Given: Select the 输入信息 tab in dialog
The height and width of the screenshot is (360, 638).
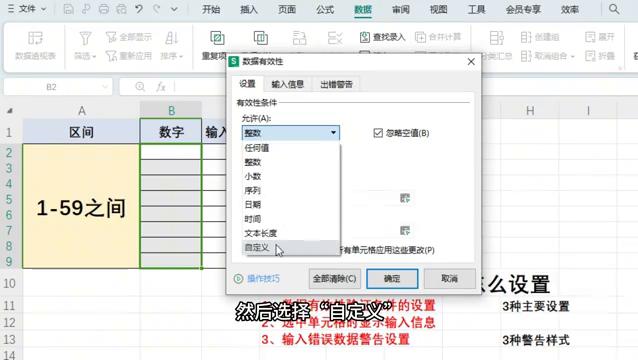Looking at the screenshot, I should pyautogui.click(x=287, y=84).
